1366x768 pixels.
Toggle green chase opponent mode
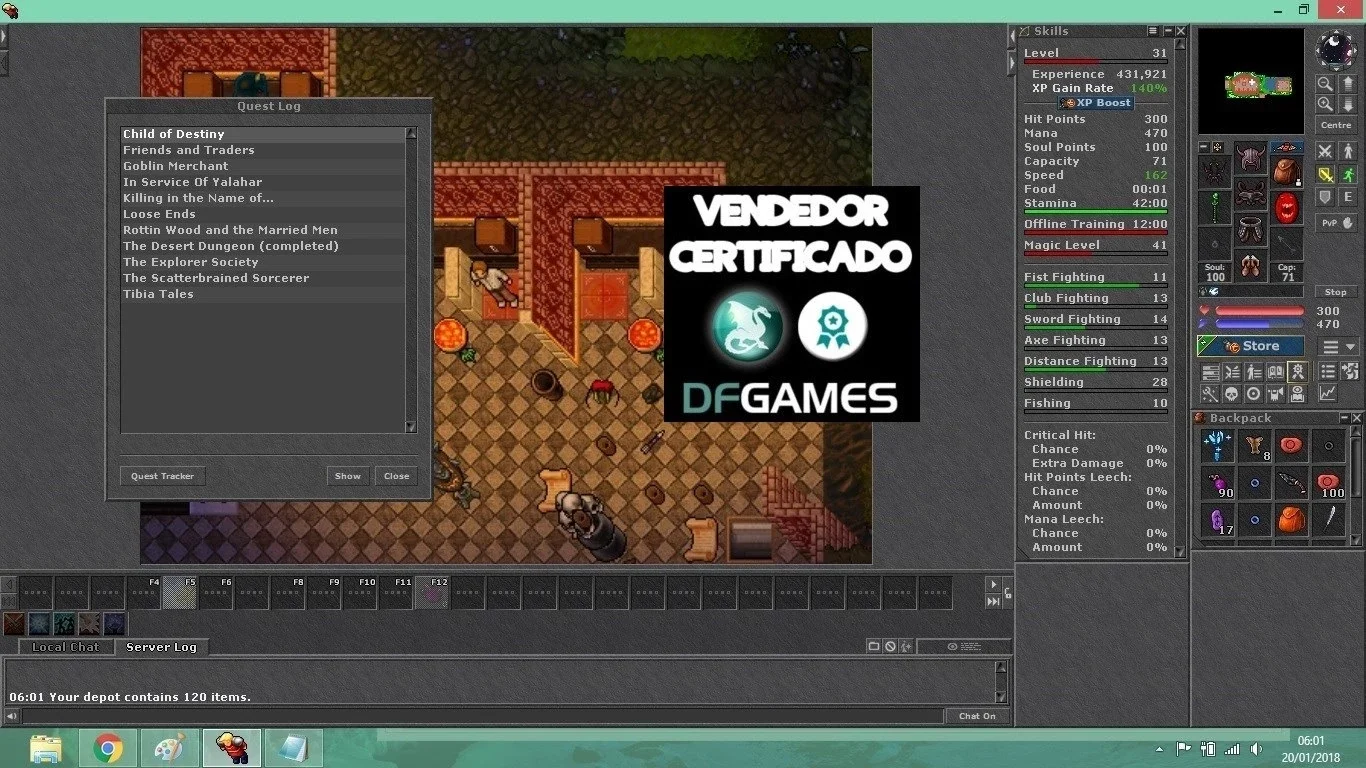(x=1348, y=174)
